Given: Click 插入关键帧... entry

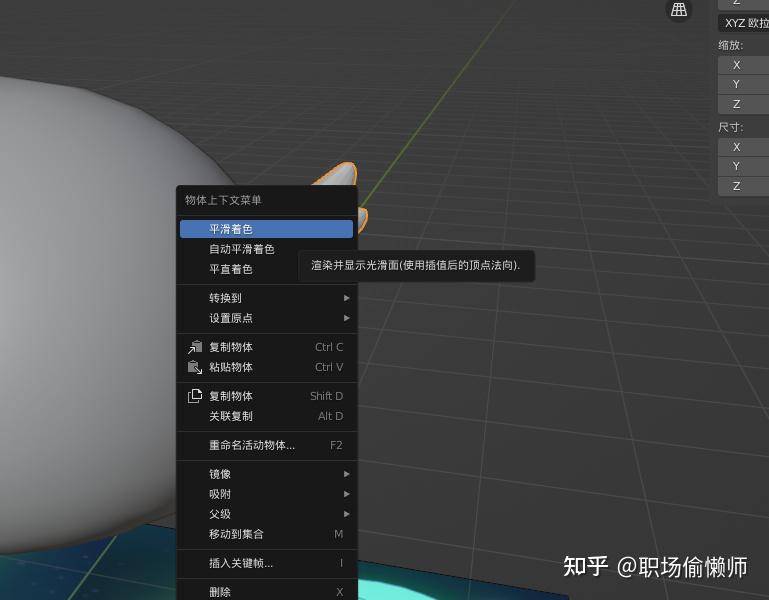Looking at the screenshot, I should [266, 563].
